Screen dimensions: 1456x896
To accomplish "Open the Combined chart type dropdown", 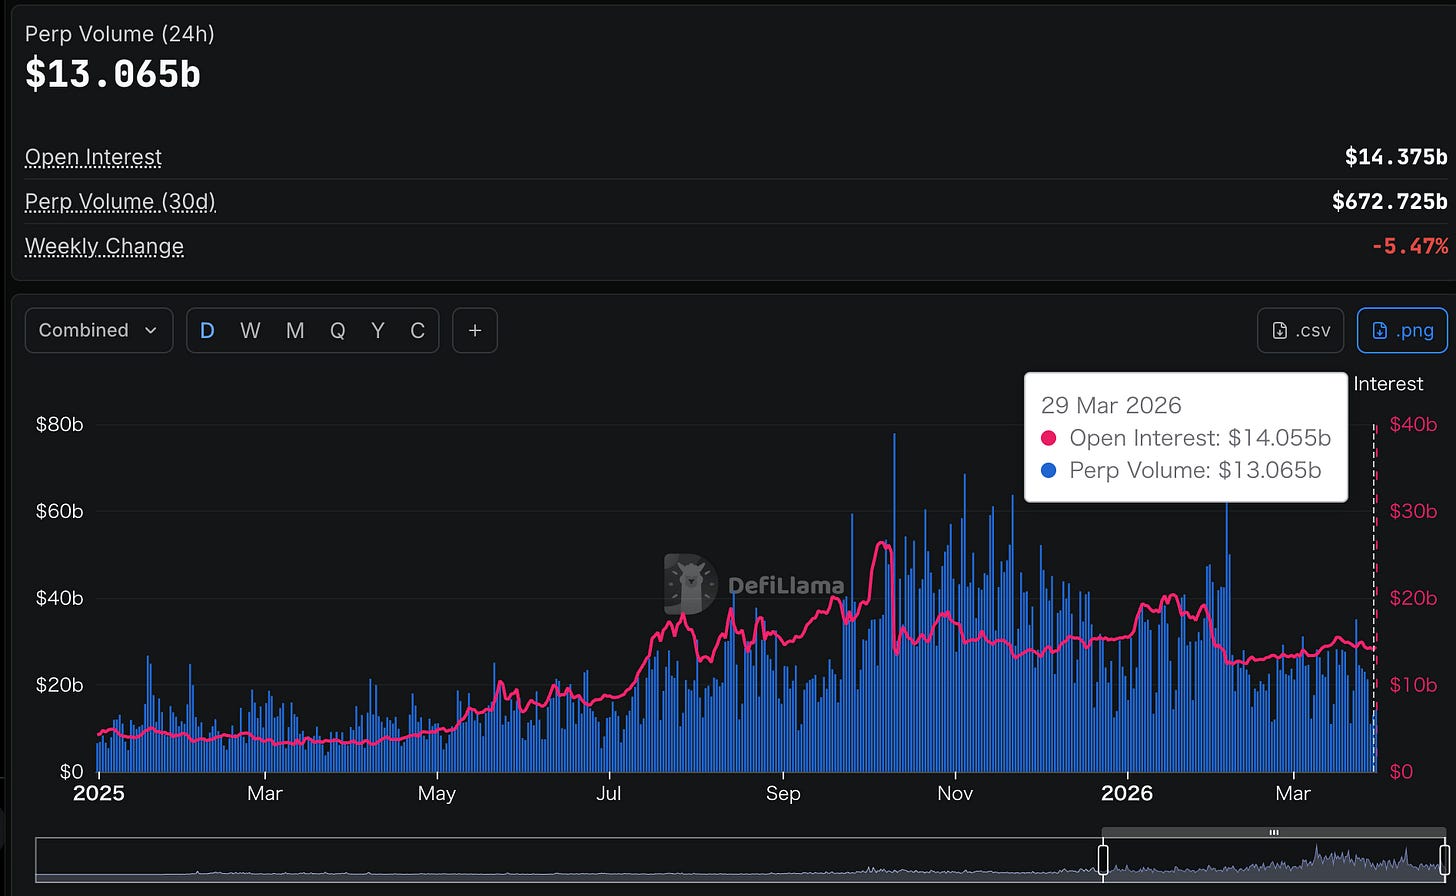I will [x=99, y=330].
